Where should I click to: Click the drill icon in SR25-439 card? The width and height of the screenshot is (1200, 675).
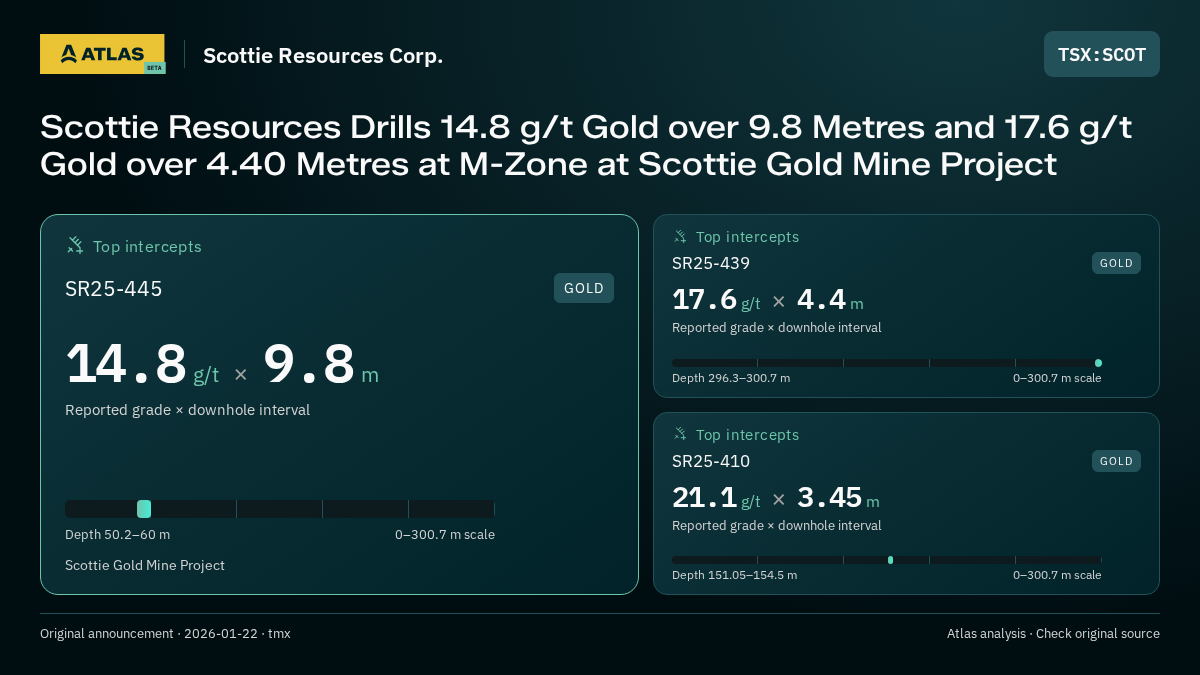680,237
